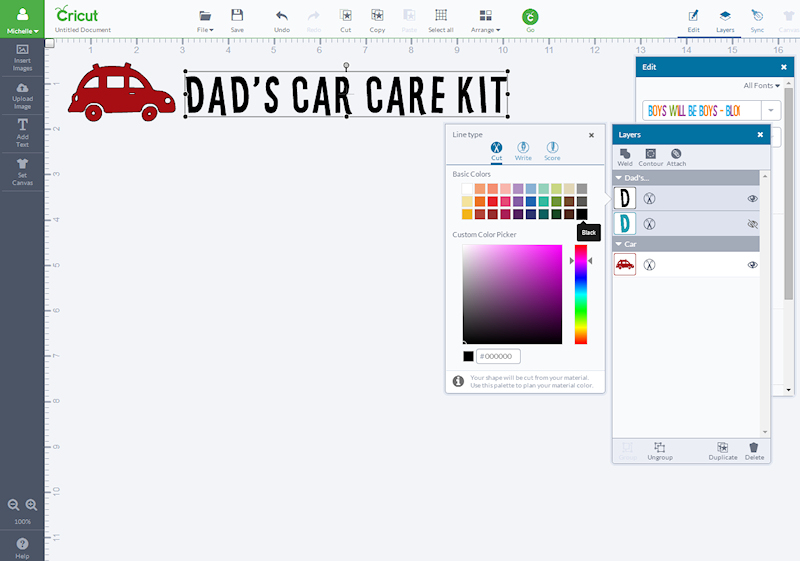
Task: Click line type icon of Car layer
Action: pyautogui.click(x=649, y=265)
